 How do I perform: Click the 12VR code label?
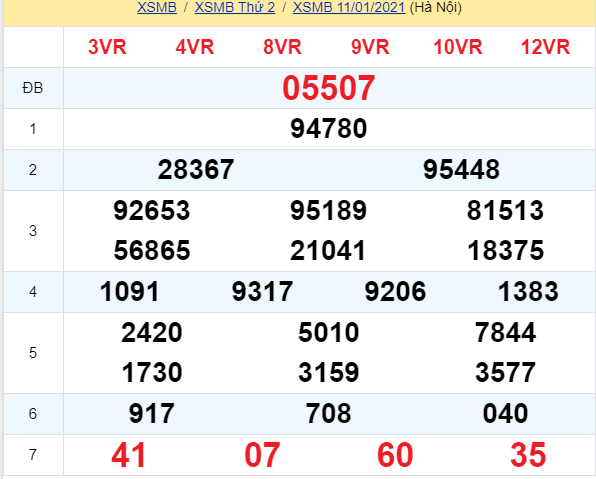(x=545, y=47)
